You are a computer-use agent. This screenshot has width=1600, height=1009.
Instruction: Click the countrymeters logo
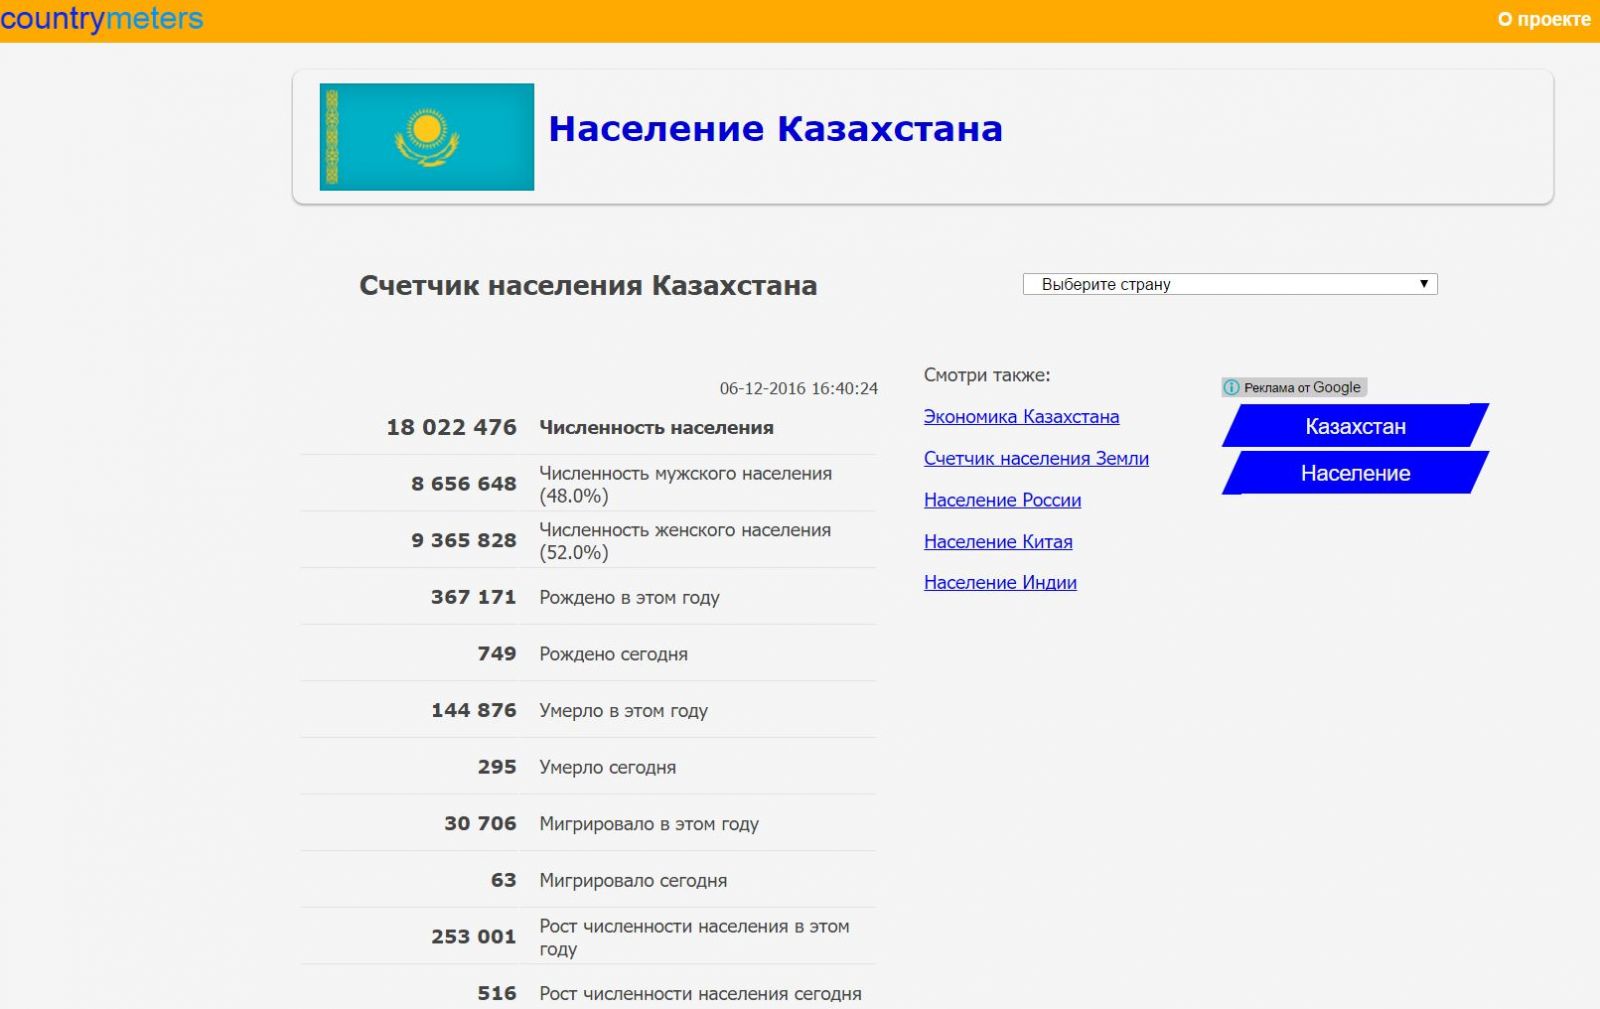pos(101,19)
